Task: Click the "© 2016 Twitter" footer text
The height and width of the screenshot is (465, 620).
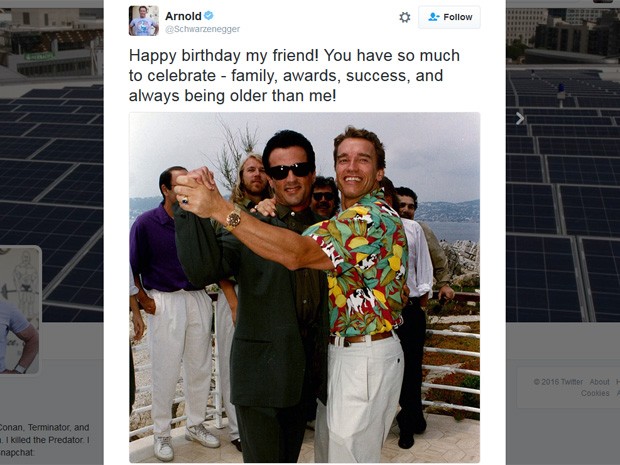Action: pos(557,382)
